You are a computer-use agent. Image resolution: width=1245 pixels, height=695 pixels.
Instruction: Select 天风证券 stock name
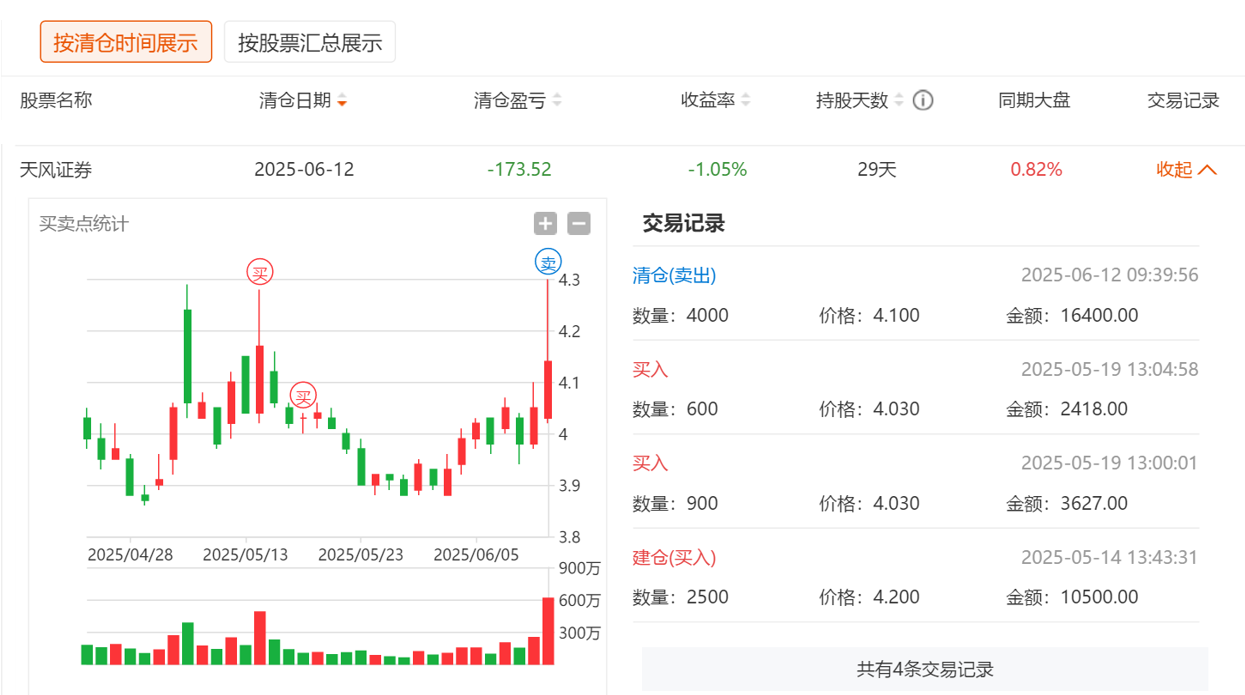(56, 169)
